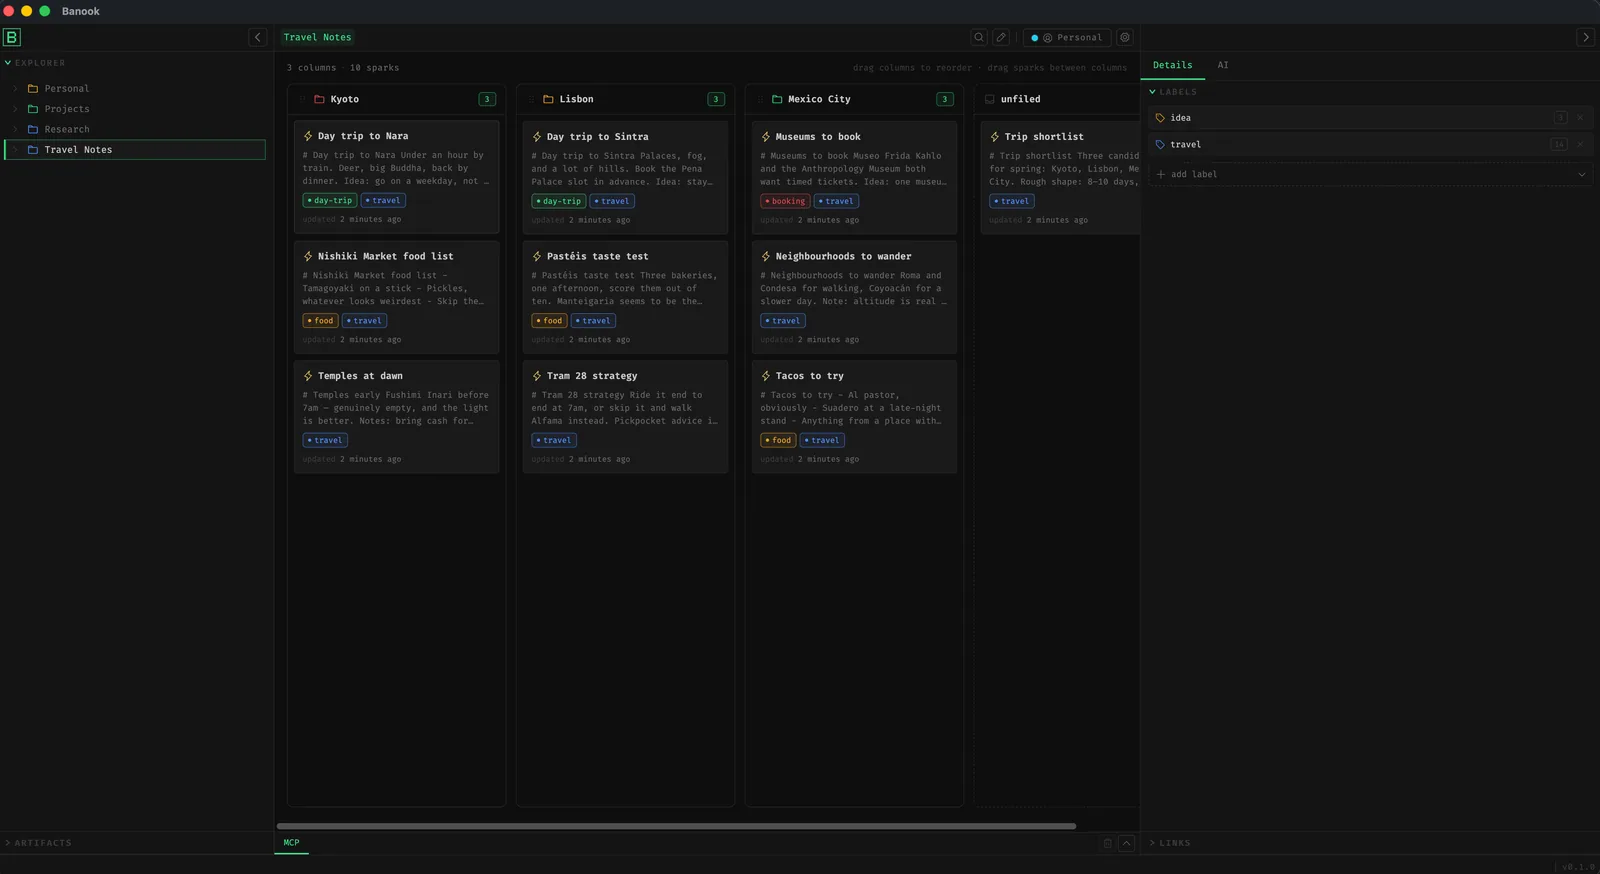This screenshot has height=874, width=1600.
Task: Click the lightning icon on Museums to book
Action: (766, 137)
